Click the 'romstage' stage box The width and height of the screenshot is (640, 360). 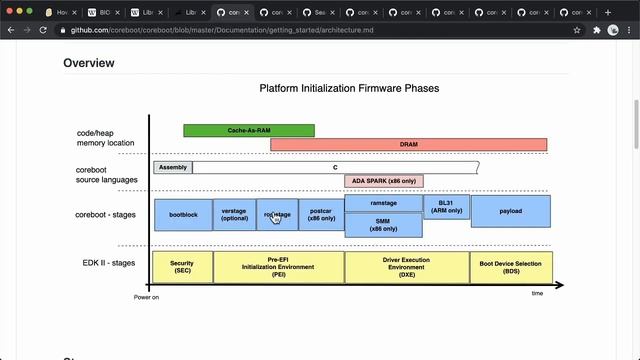click(x=278, y=215)
